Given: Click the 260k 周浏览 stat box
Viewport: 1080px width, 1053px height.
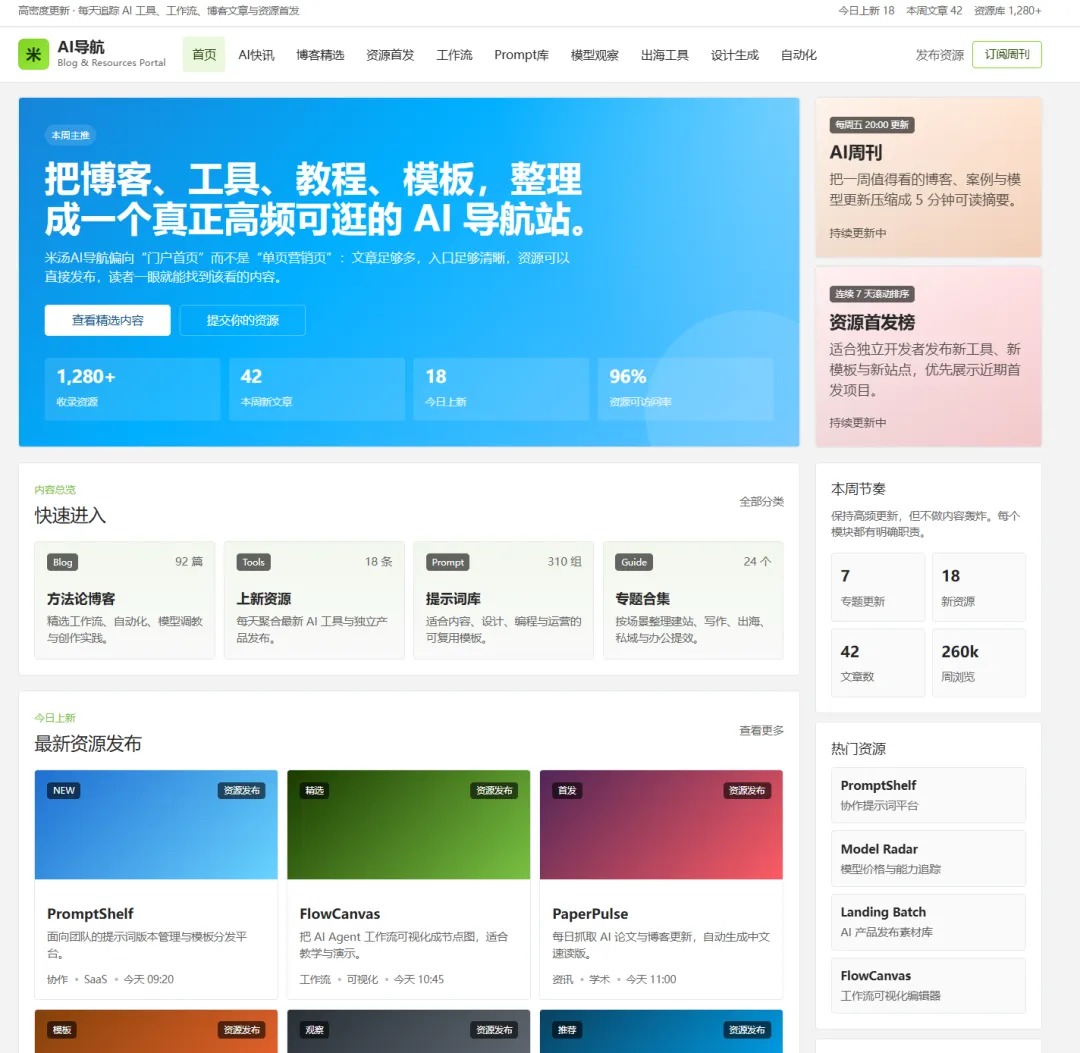Looking at the screenshot, I should tap(979, 663).
